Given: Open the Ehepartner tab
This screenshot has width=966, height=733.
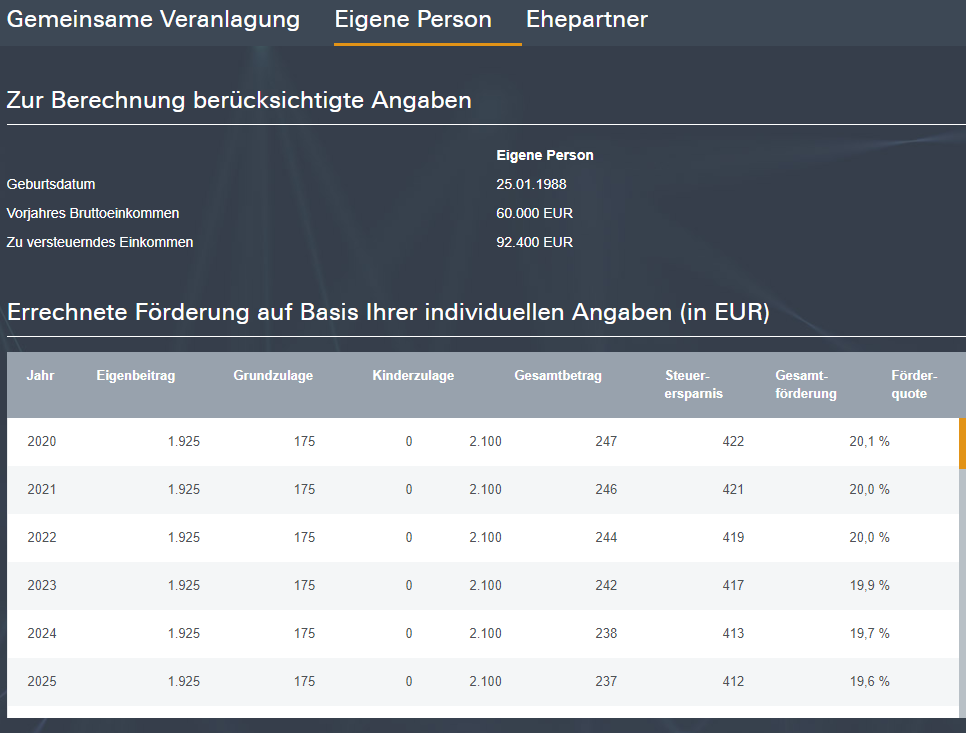Looking at the screenshot, I should tap(587, 20).
